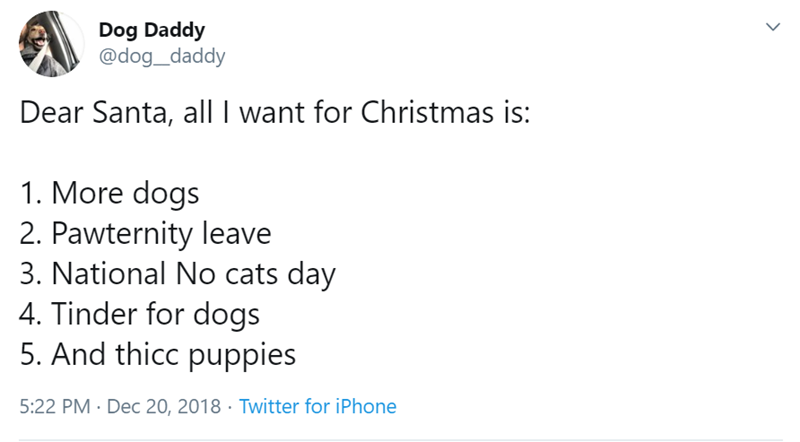Expand the tweet options chevron
This screenshot has height=442, width=800.
[x=770, y=30]
